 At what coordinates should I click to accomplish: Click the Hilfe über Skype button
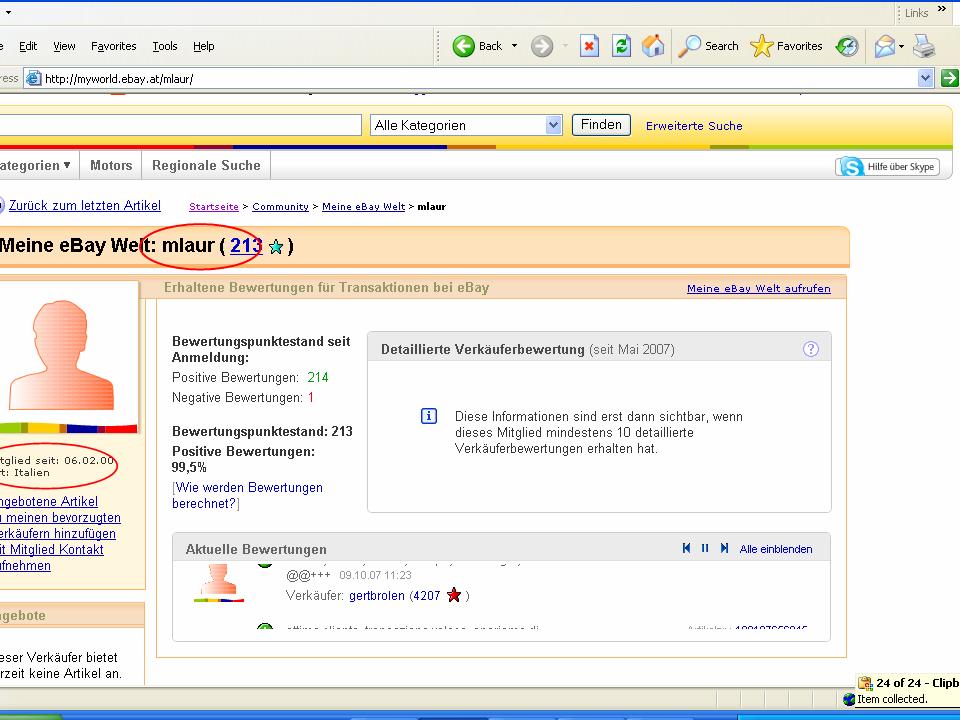(x=888, y=167)
